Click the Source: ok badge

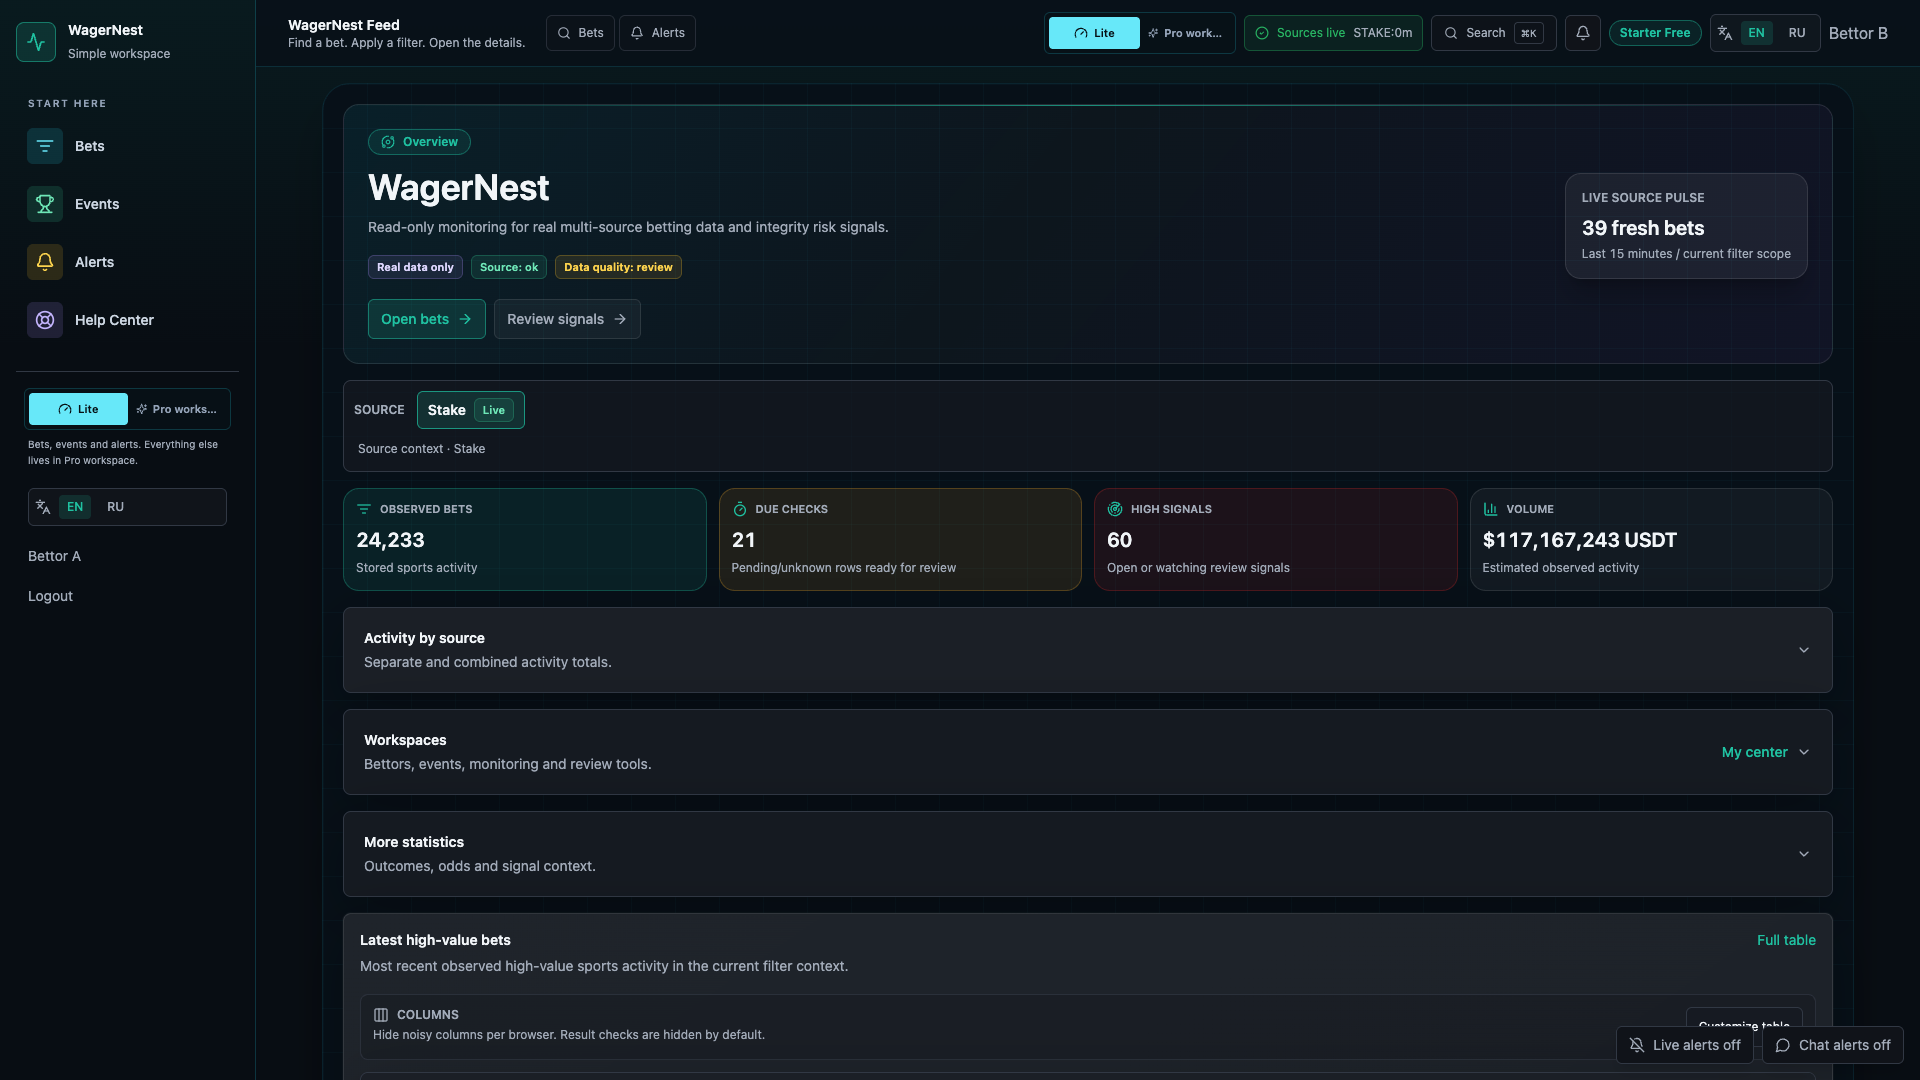[x=509, y=267]
